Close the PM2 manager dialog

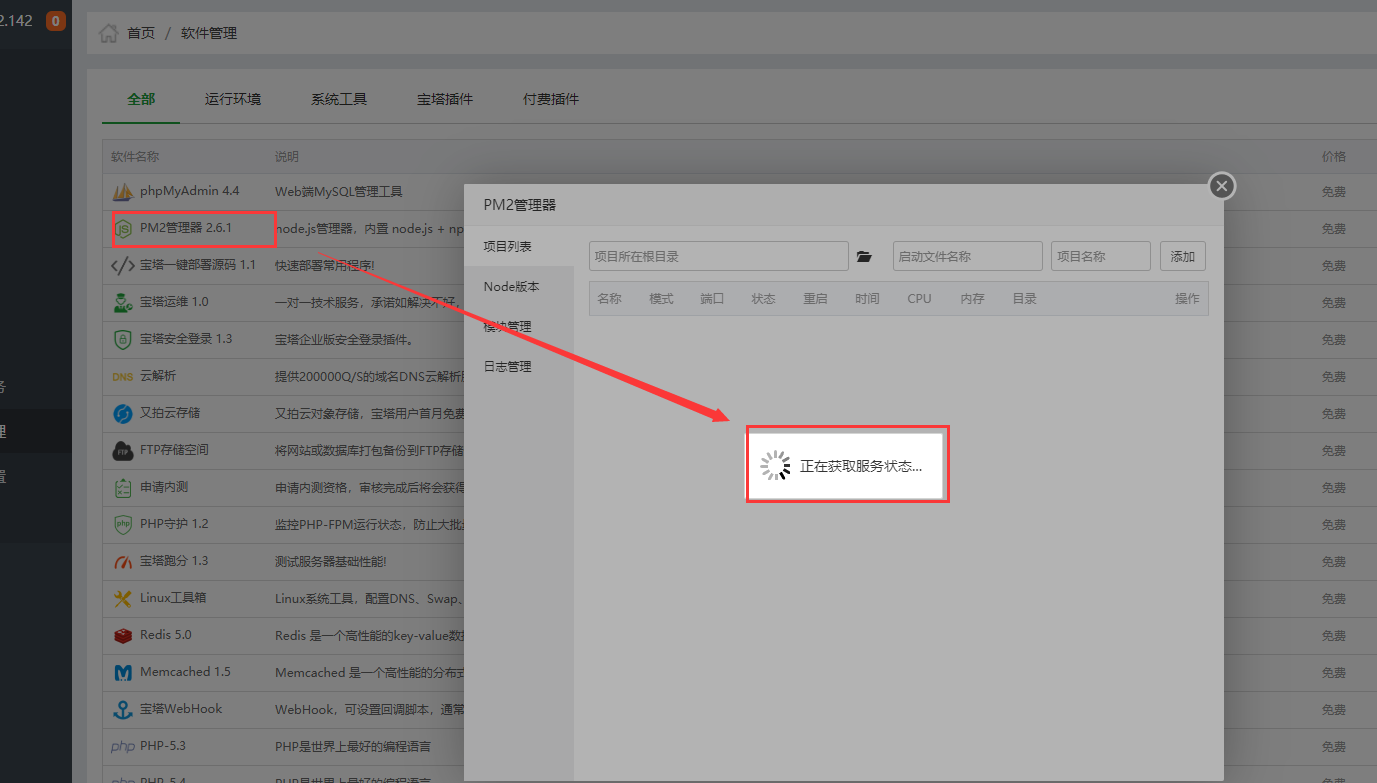(x=1222, y=186)
